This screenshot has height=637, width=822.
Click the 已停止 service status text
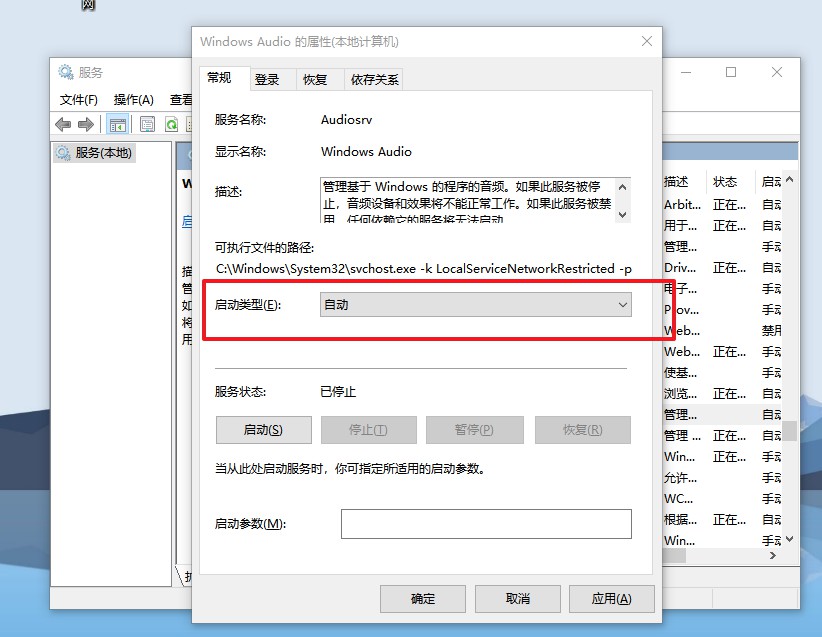(x=338, y=392)
